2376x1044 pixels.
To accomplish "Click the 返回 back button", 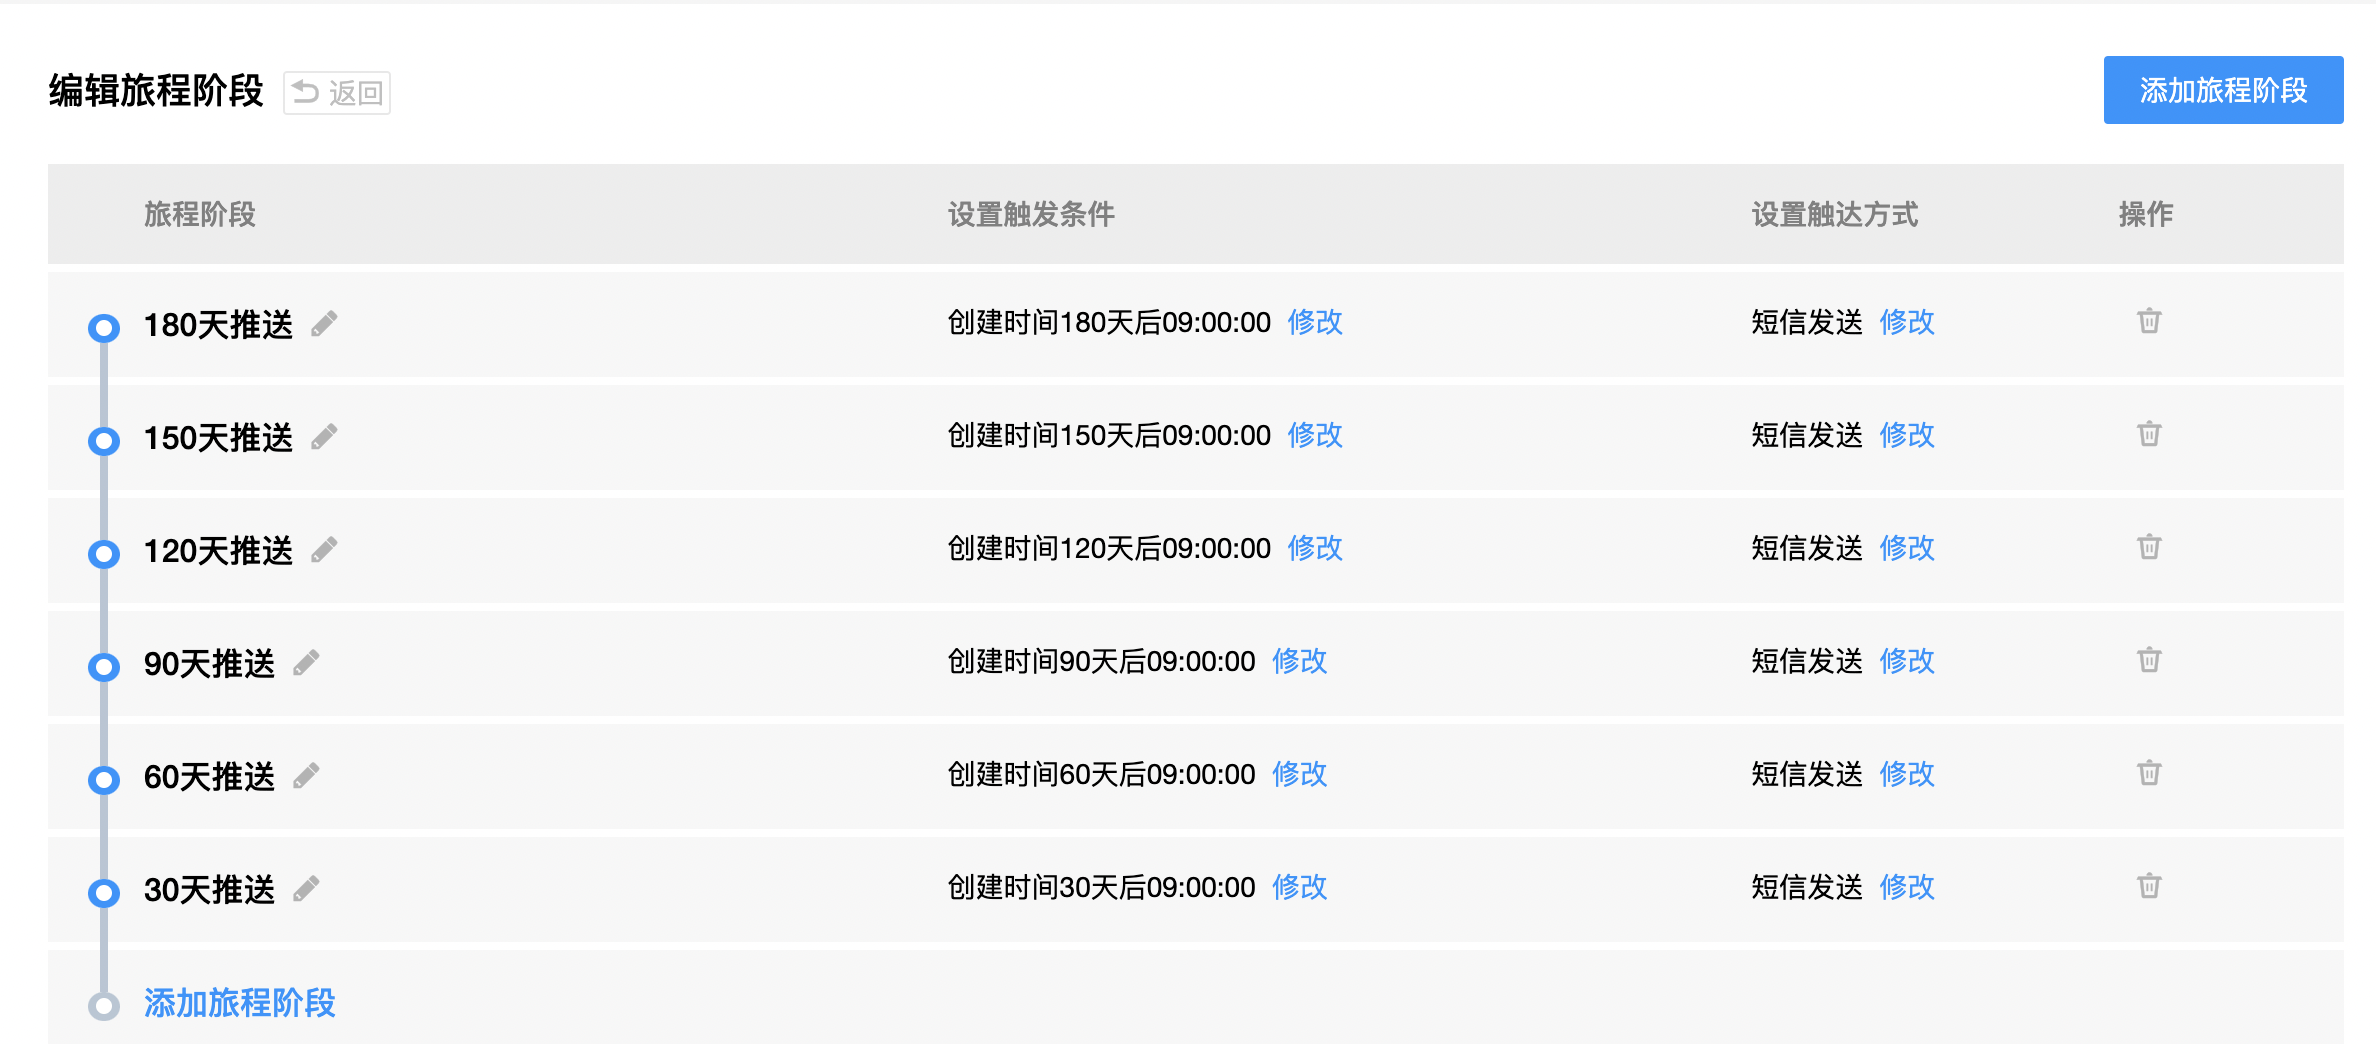I will tap(337, 93).
